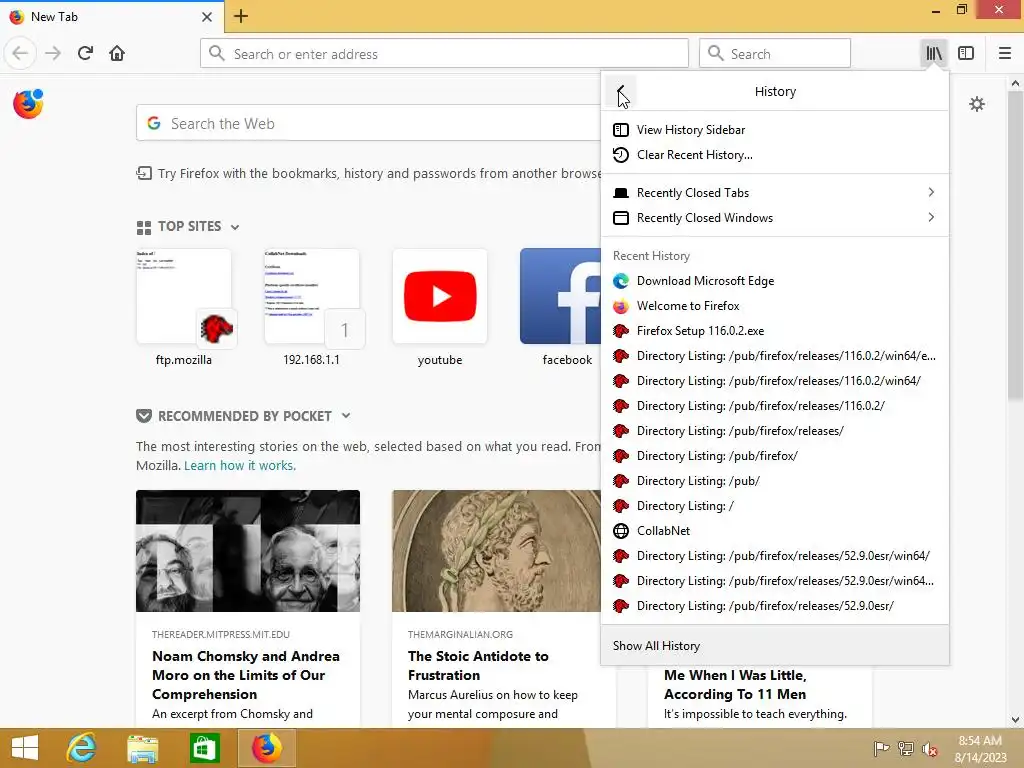
Task: Expand Recently Closed Tabs submenu
Action: 775,193
